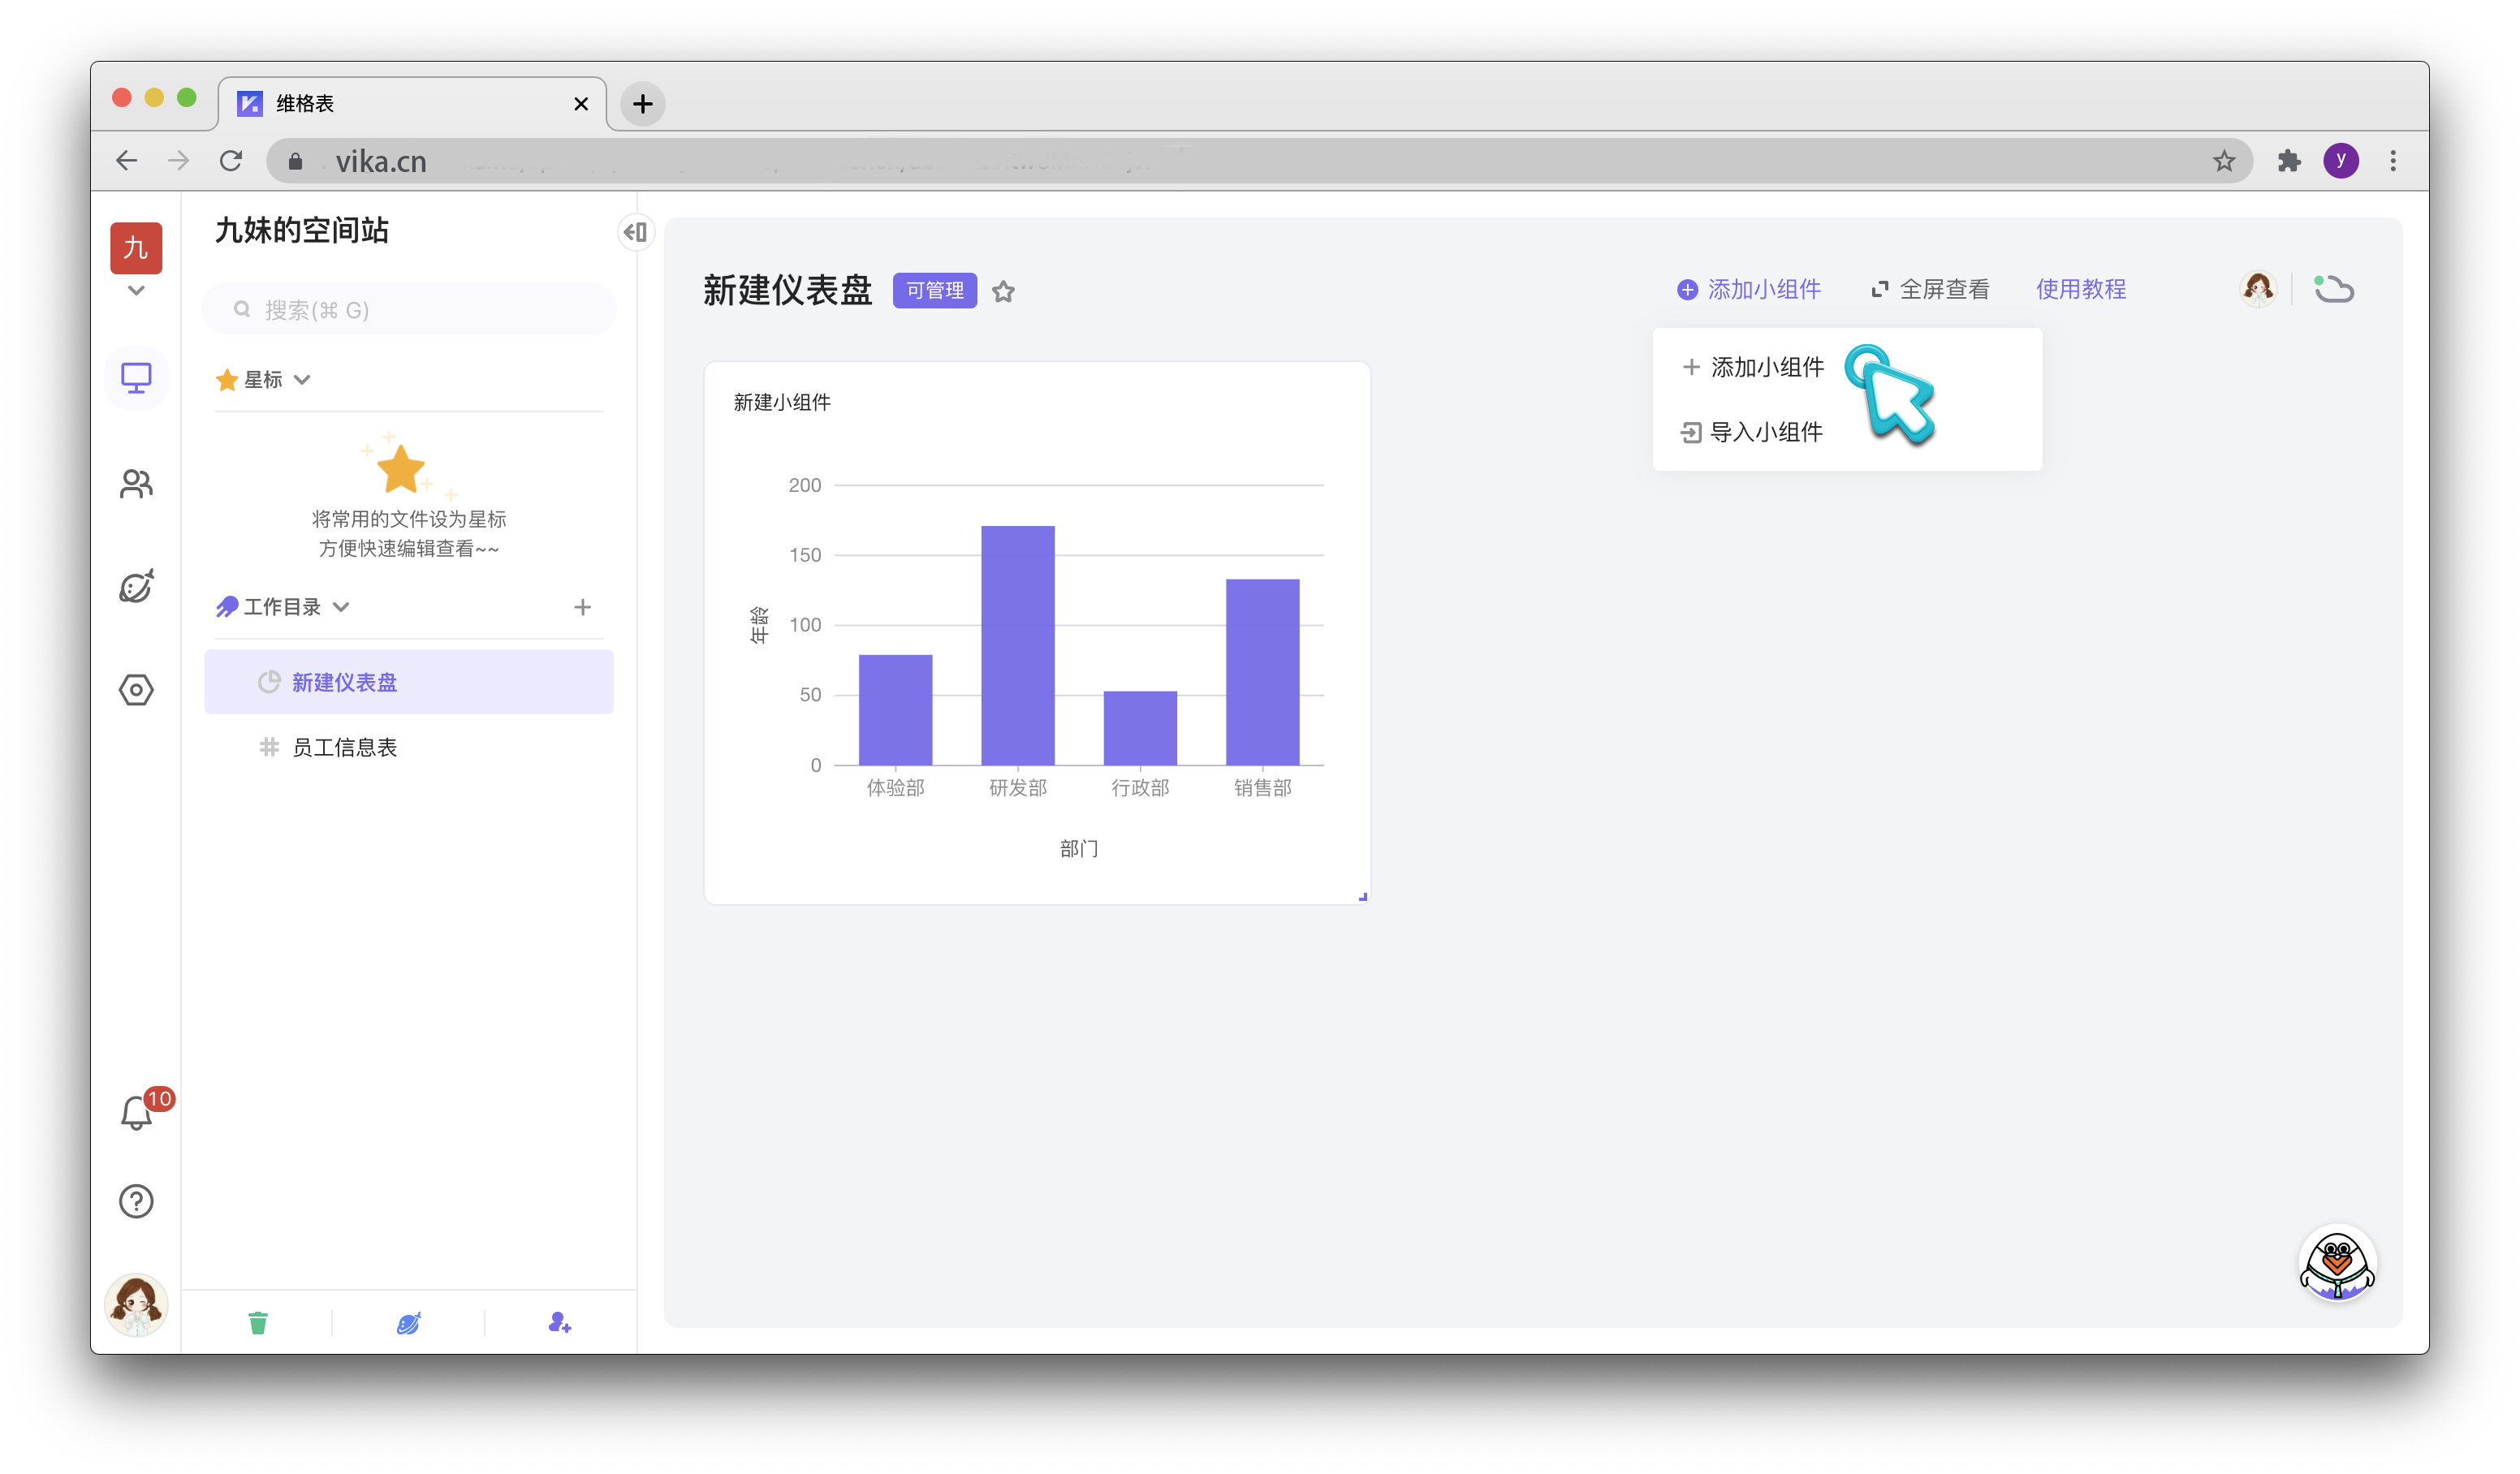The width and height of the screenshot is (2520, 1474).
Task: Collapse the 工作目录 directory section
Action: 340,606
